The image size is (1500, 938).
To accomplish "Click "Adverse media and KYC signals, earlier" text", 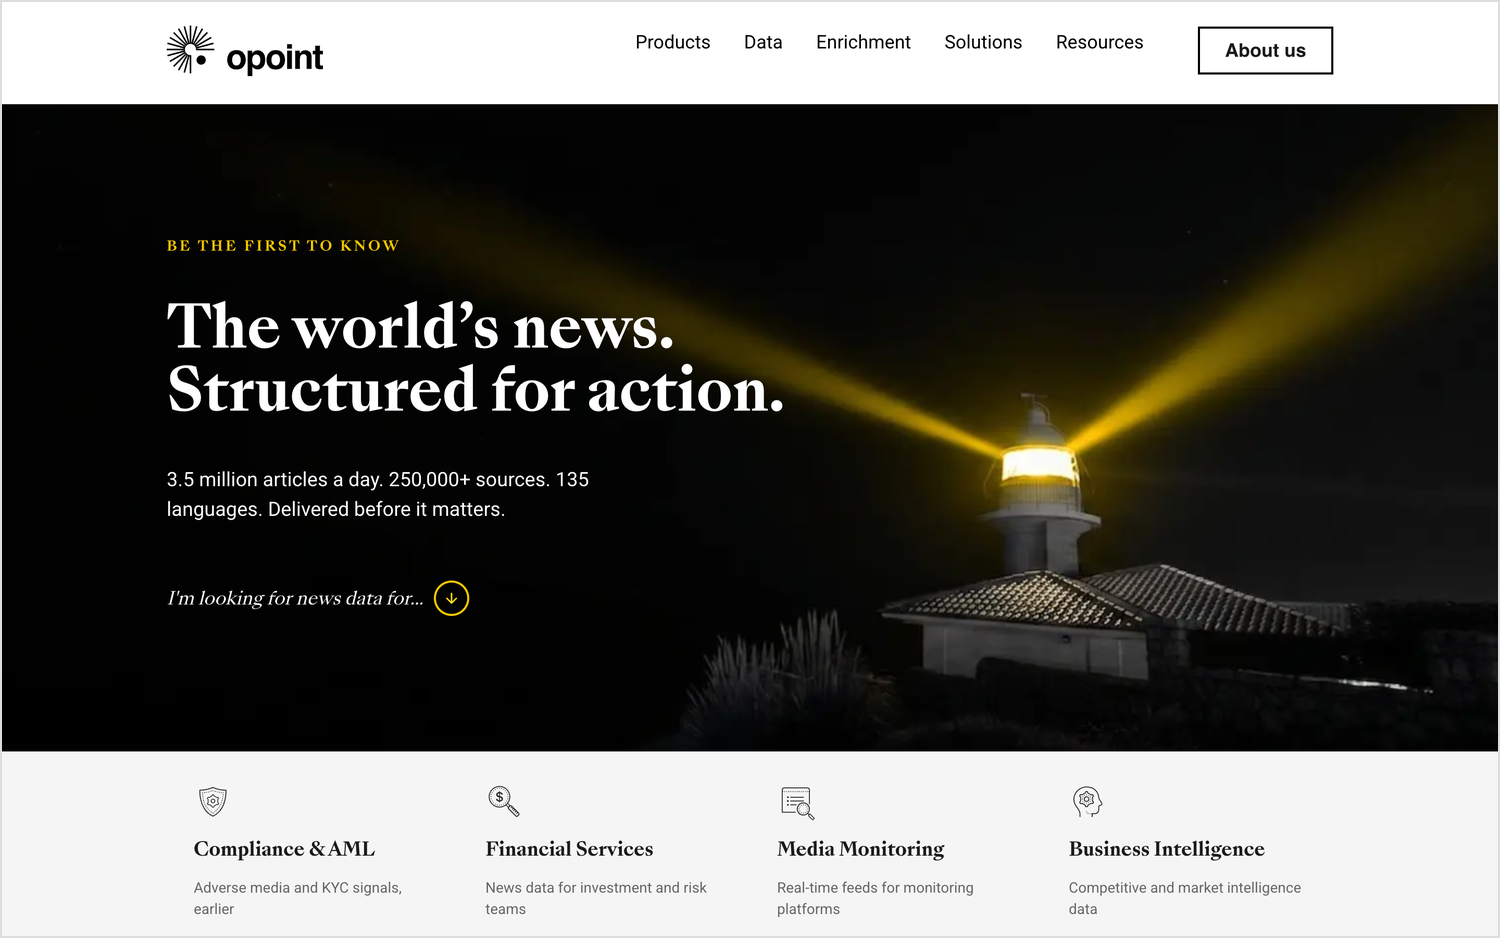I will 298,898.
